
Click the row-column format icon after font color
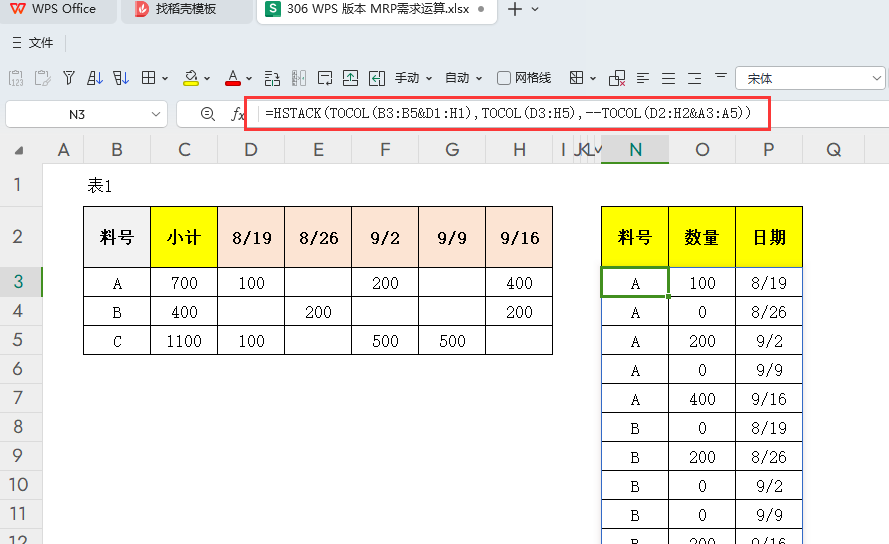[272, 78]
